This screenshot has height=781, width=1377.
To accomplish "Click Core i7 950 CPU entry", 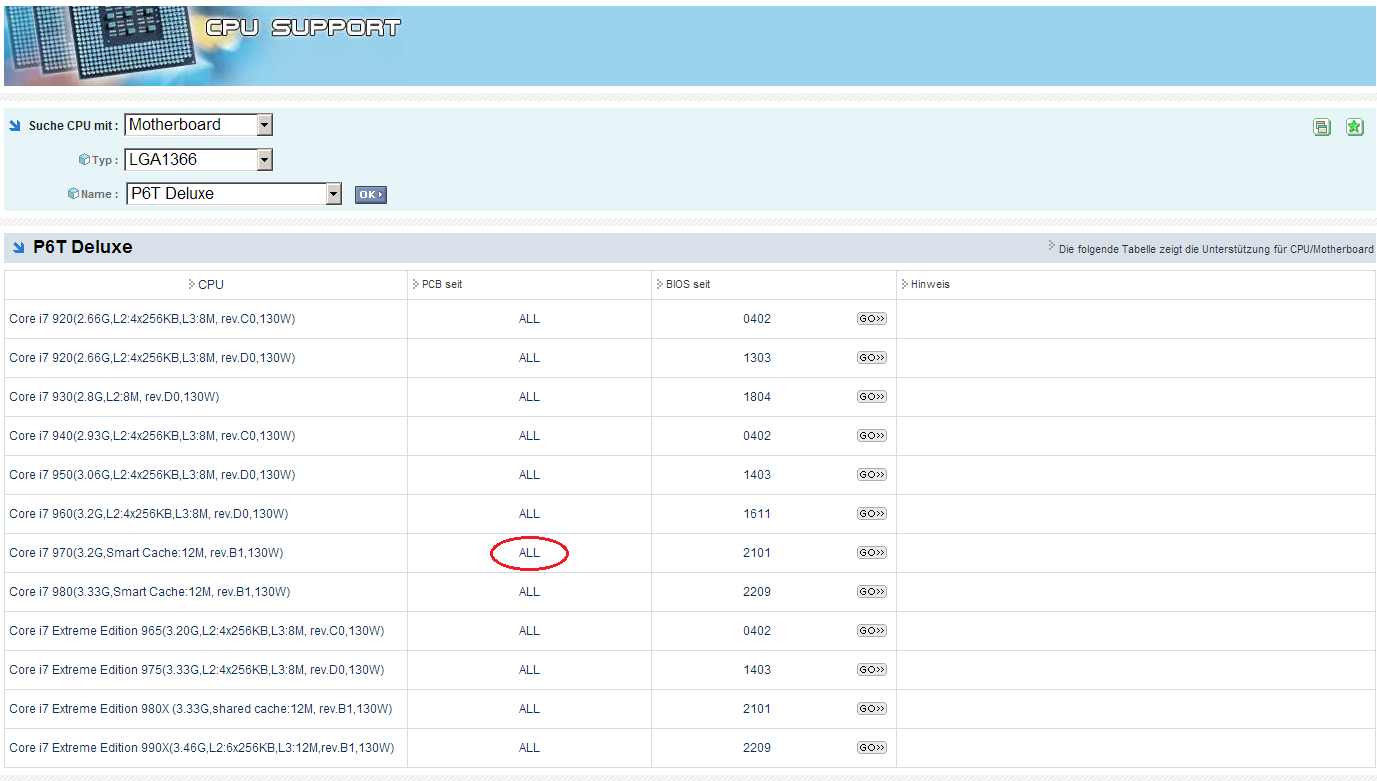I will (x=152, y=475).
